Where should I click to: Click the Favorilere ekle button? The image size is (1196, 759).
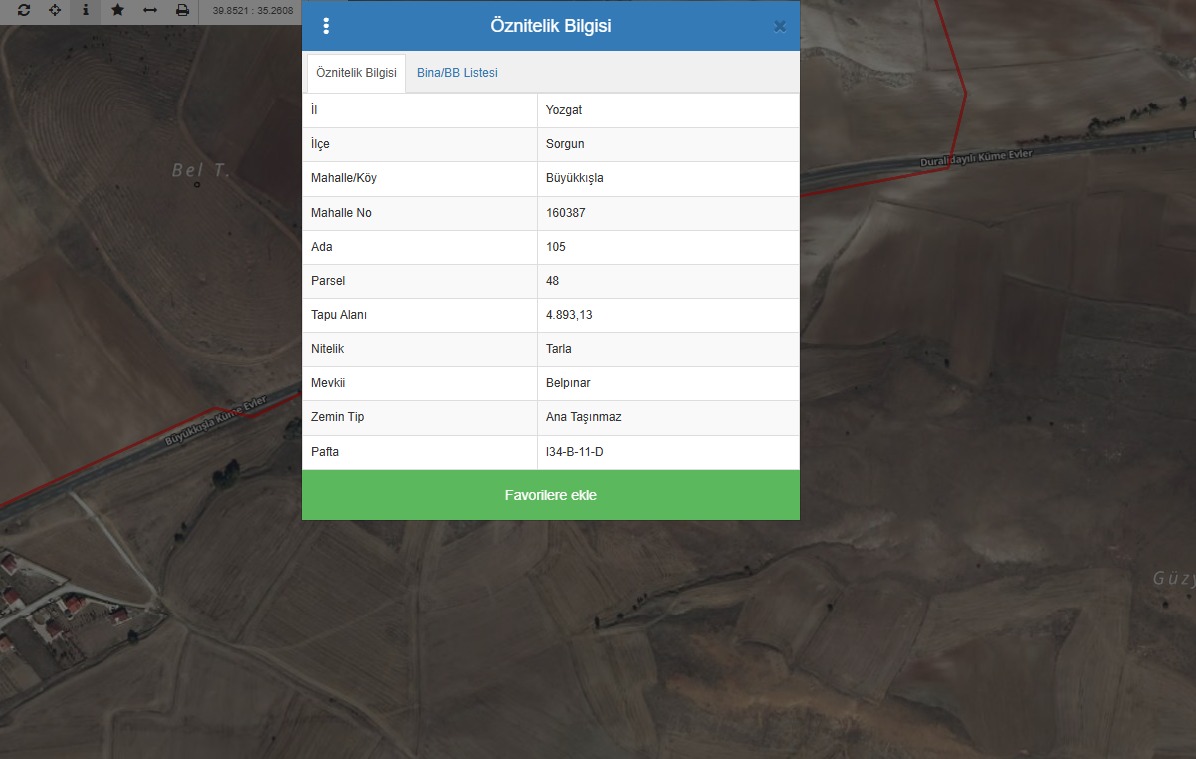coord(551,495)
